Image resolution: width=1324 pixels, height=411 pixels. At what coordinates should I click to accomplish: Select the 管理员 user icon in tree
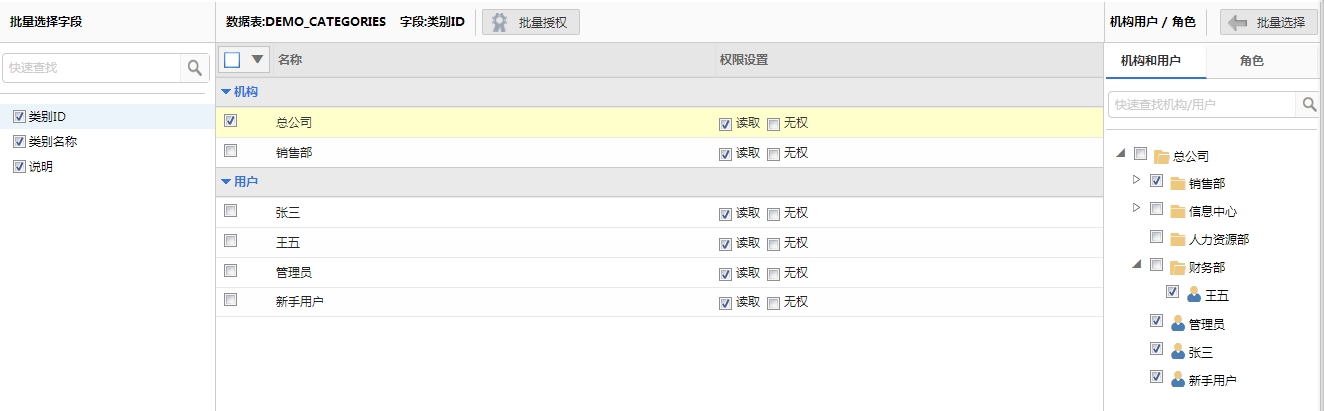(1177, 323)
